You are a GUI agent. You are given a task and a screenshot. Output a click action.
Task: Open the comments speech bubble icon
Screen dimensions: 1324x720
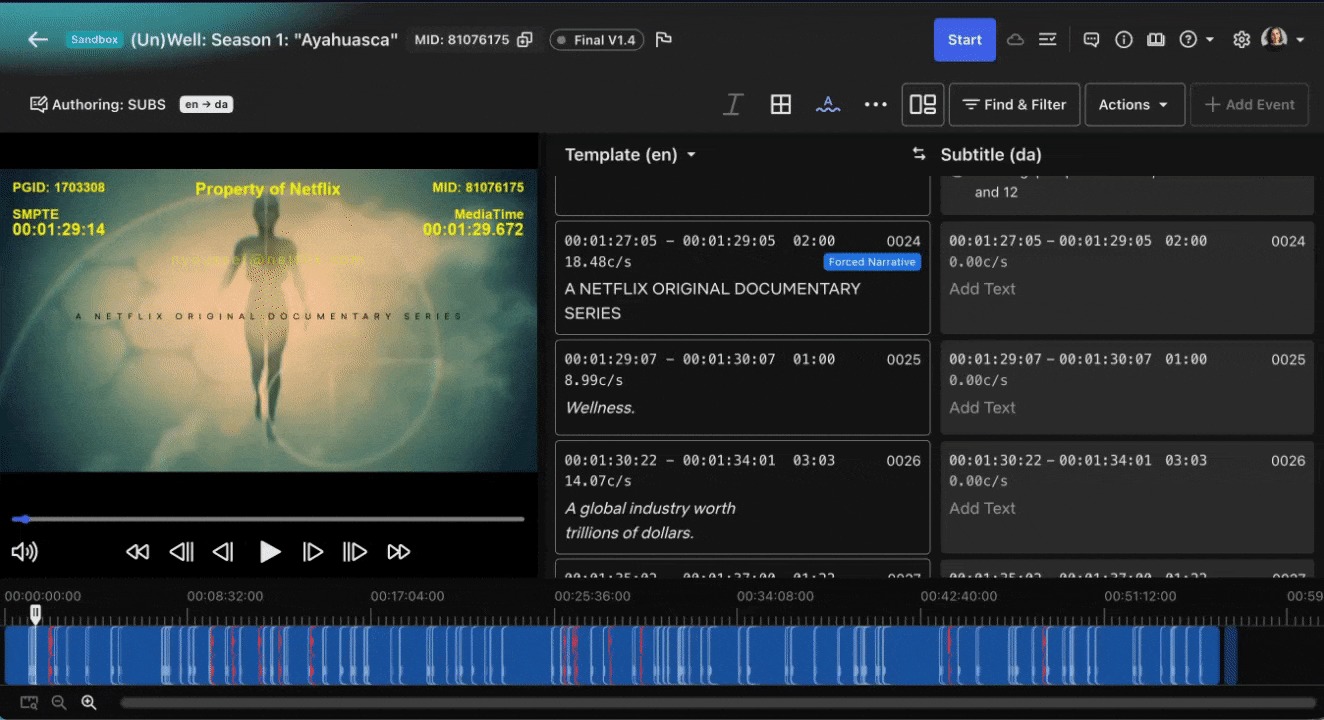pyautogui.click(x=1092, y=40)
